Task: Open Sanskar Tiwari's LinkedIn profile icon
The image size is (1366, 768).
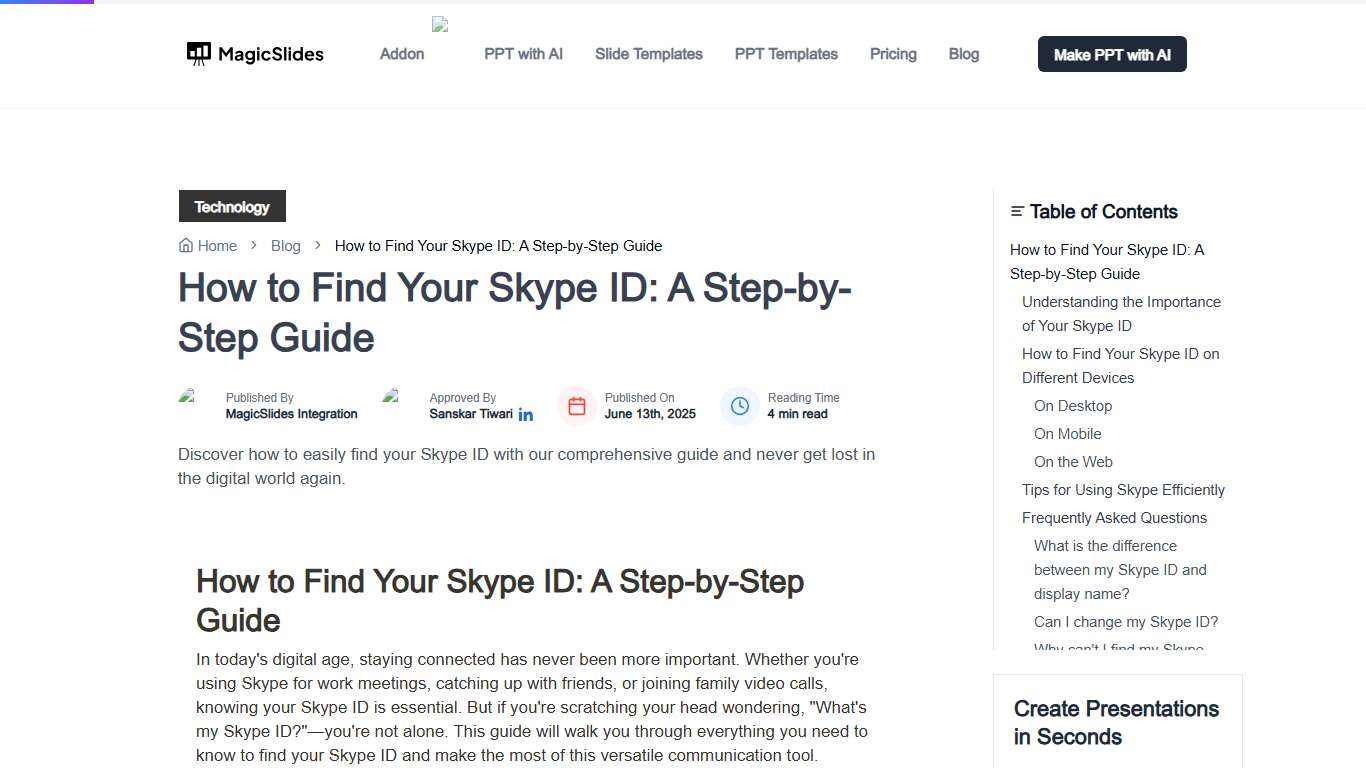Action: (x=526, y=414)
